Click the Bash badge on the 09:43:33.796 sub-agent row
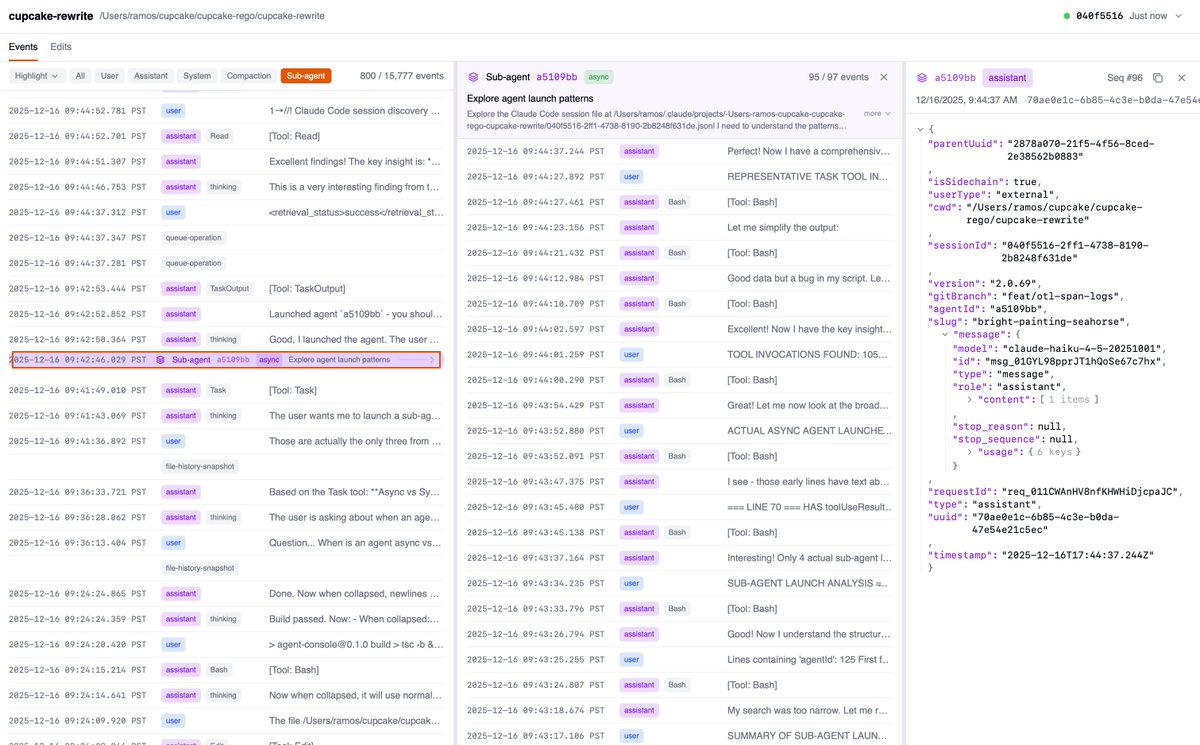Image resolution: width=1200 pixels, height=745 pixels. (678, 609)
